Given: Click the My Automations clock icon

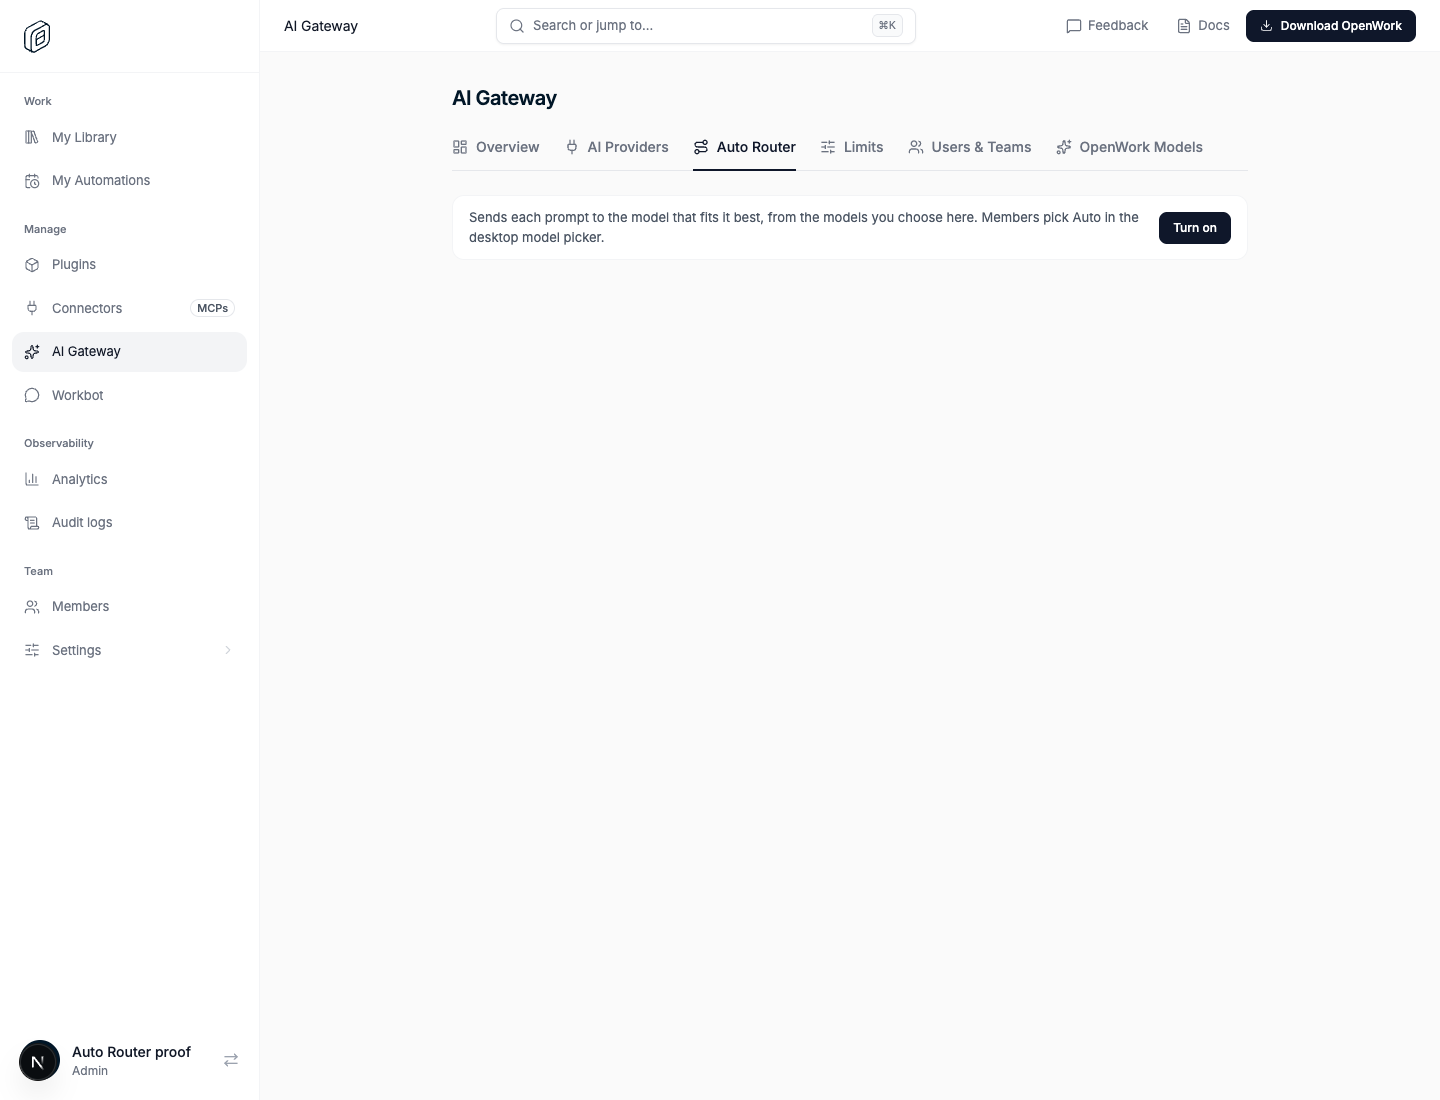Looking at the screenshot, I should [x=32, y=181].
